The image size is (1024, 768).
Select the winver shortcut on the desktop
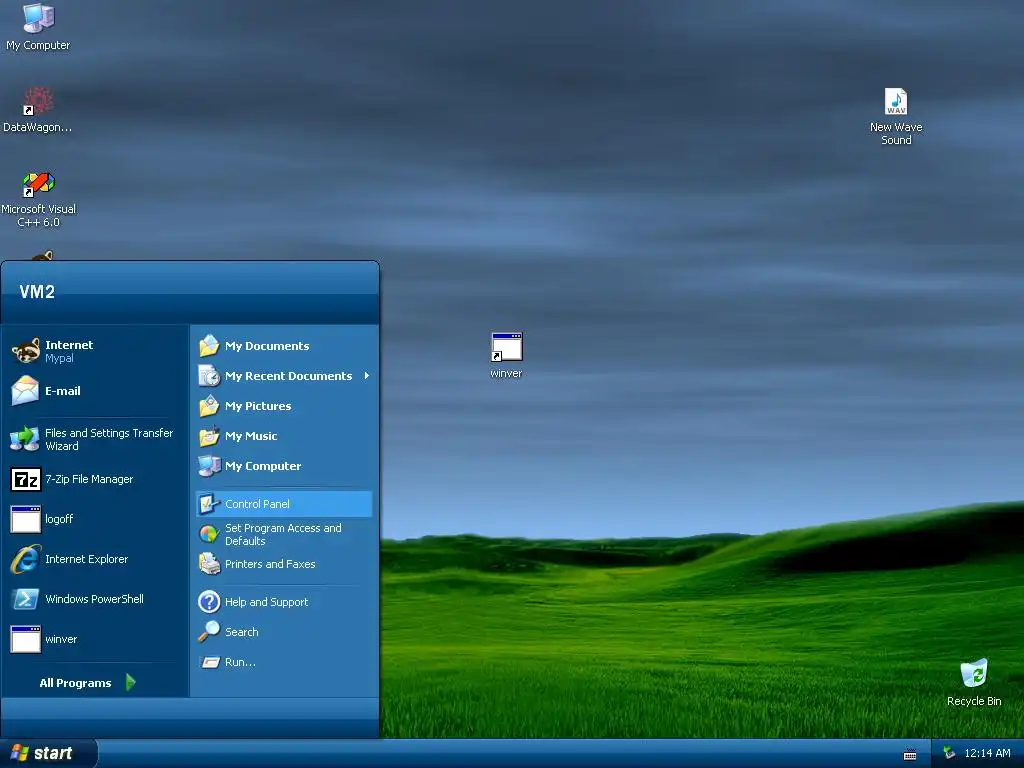point(506,355)
